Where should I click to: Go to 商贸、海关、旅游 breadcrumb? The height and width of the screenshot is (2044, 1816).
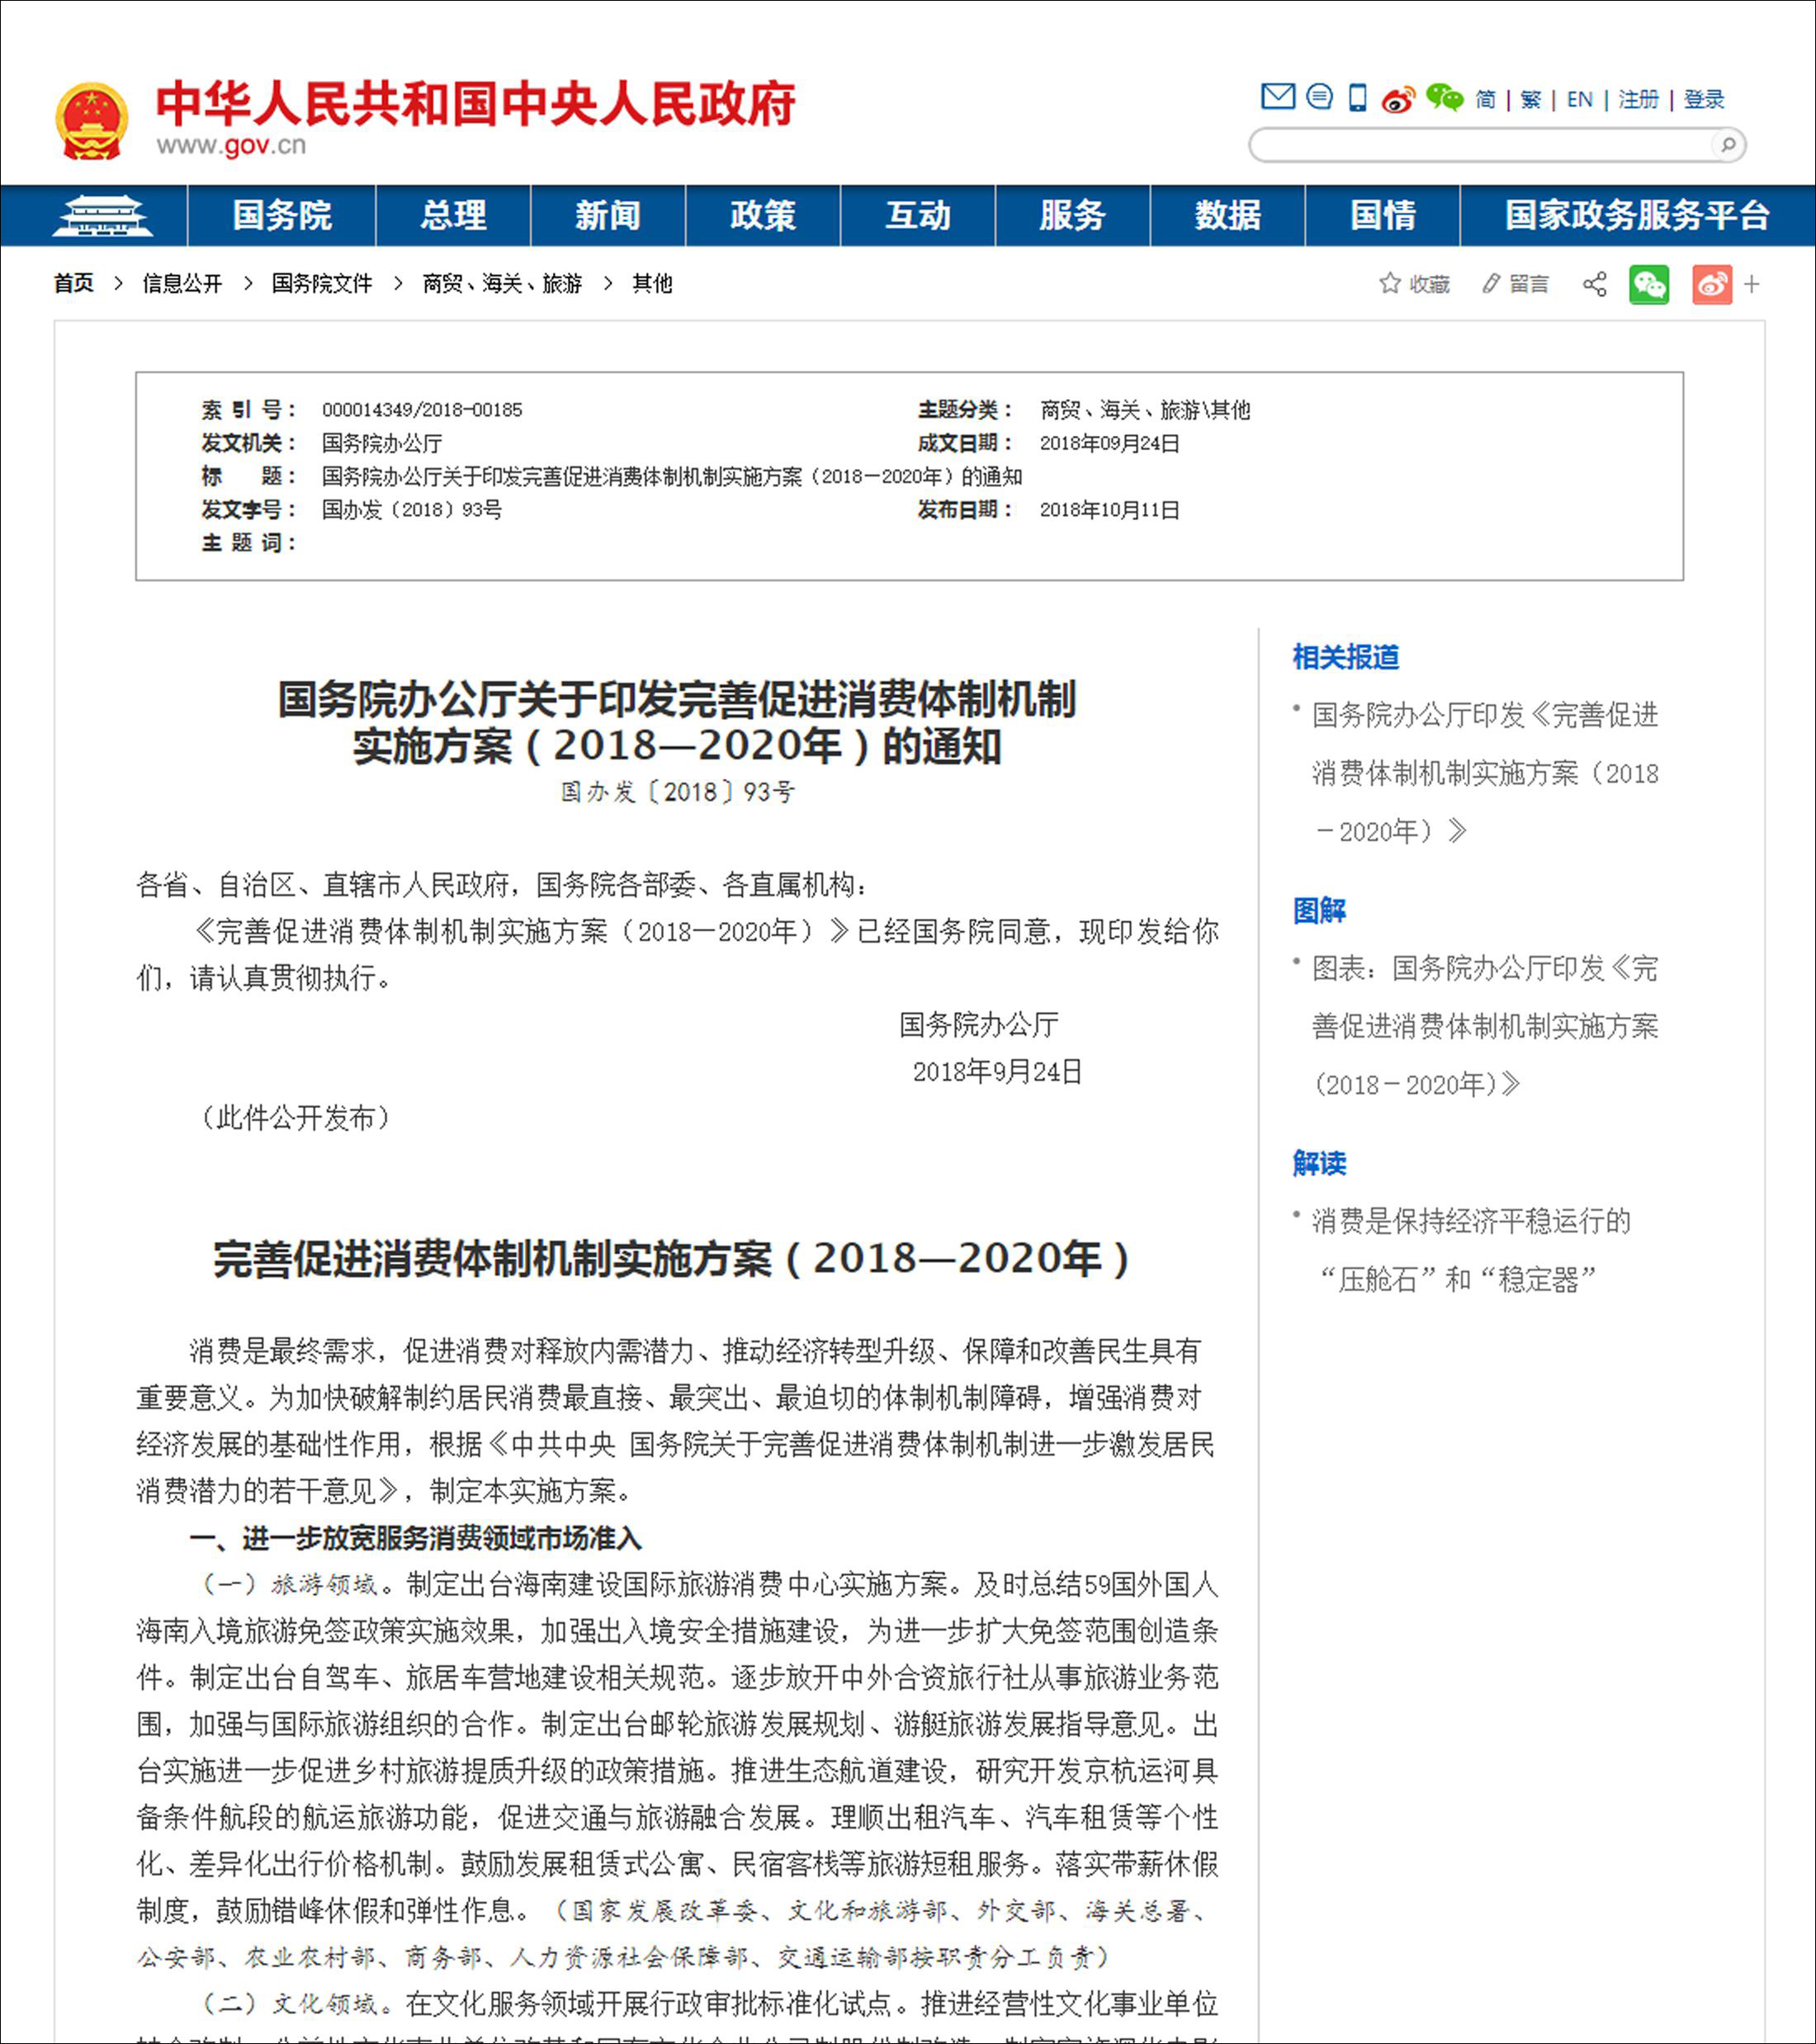click(x=502, y=283)
